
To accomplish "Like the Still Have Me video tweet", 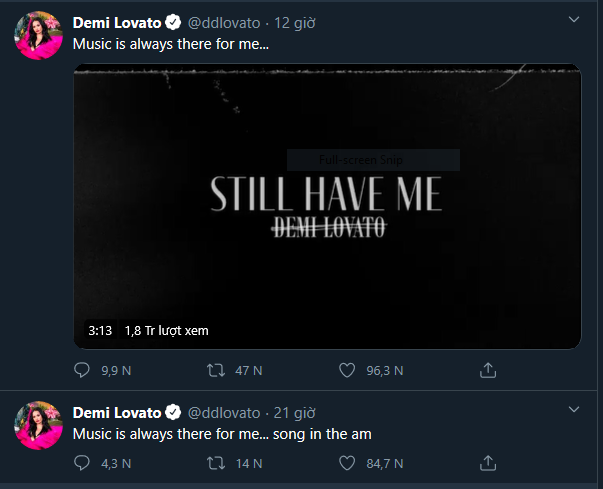I will coord(348,371).
